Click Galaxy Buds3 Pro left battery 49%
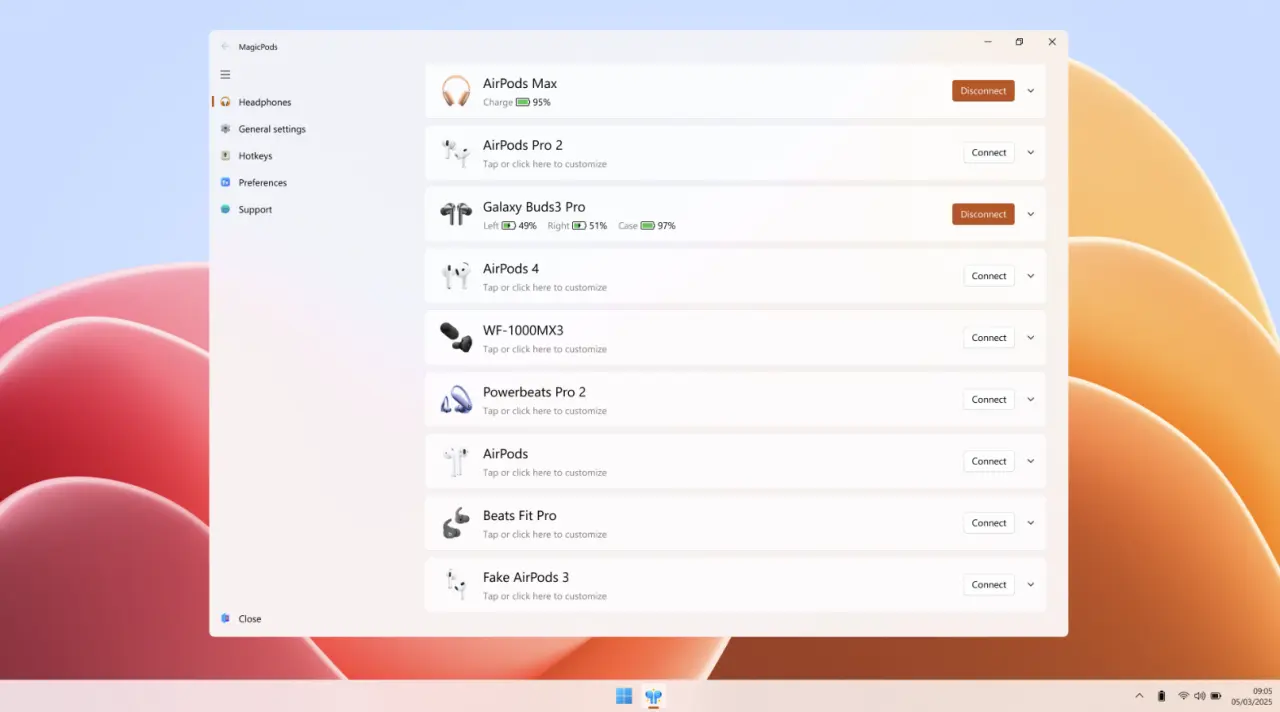Image resolution: width=1280 pixels, height=712 pixels. click(510, 226)
